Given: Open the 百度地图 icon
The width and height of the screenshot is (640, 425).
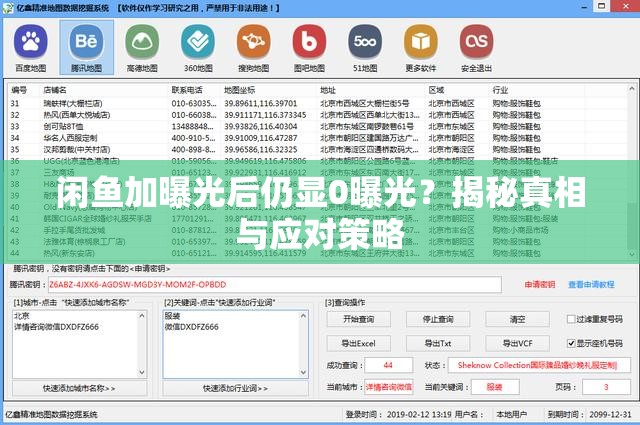Looking at the screenshot, I should tap(31, 48).
